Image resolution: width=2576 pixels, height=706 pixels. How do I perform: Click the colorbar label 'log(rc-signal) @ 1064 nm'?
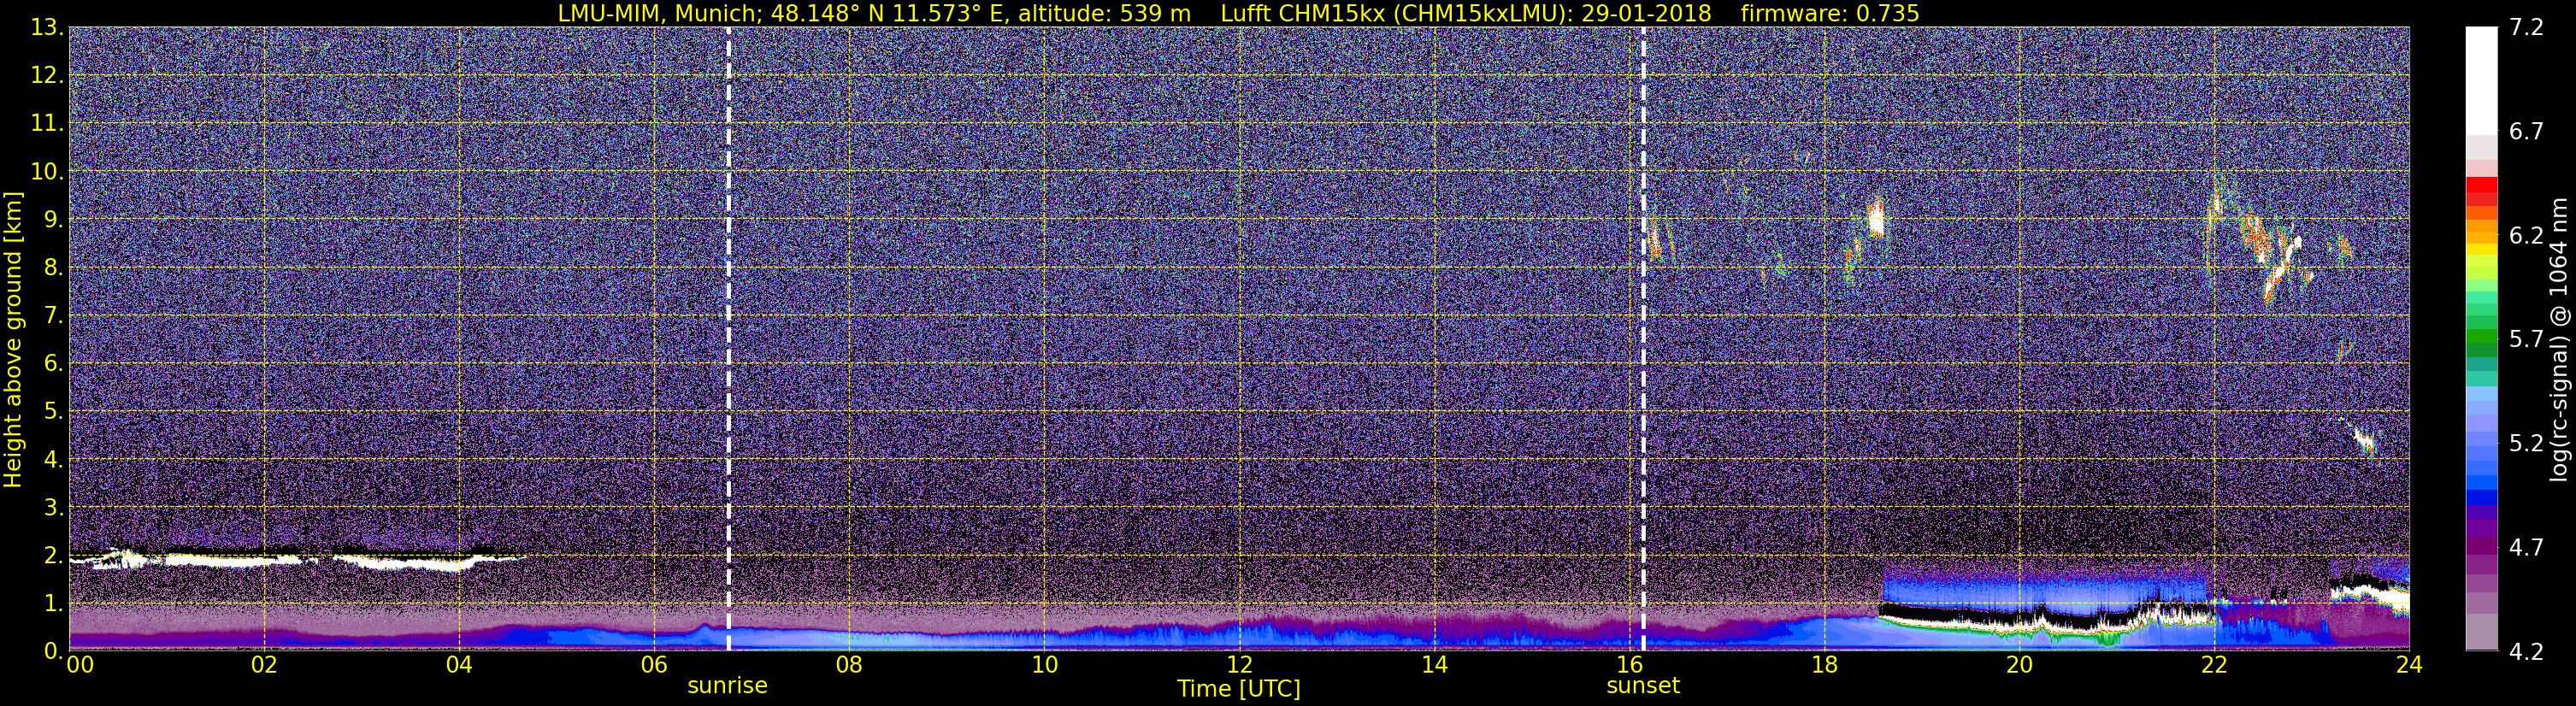[x=2558, y=339]
